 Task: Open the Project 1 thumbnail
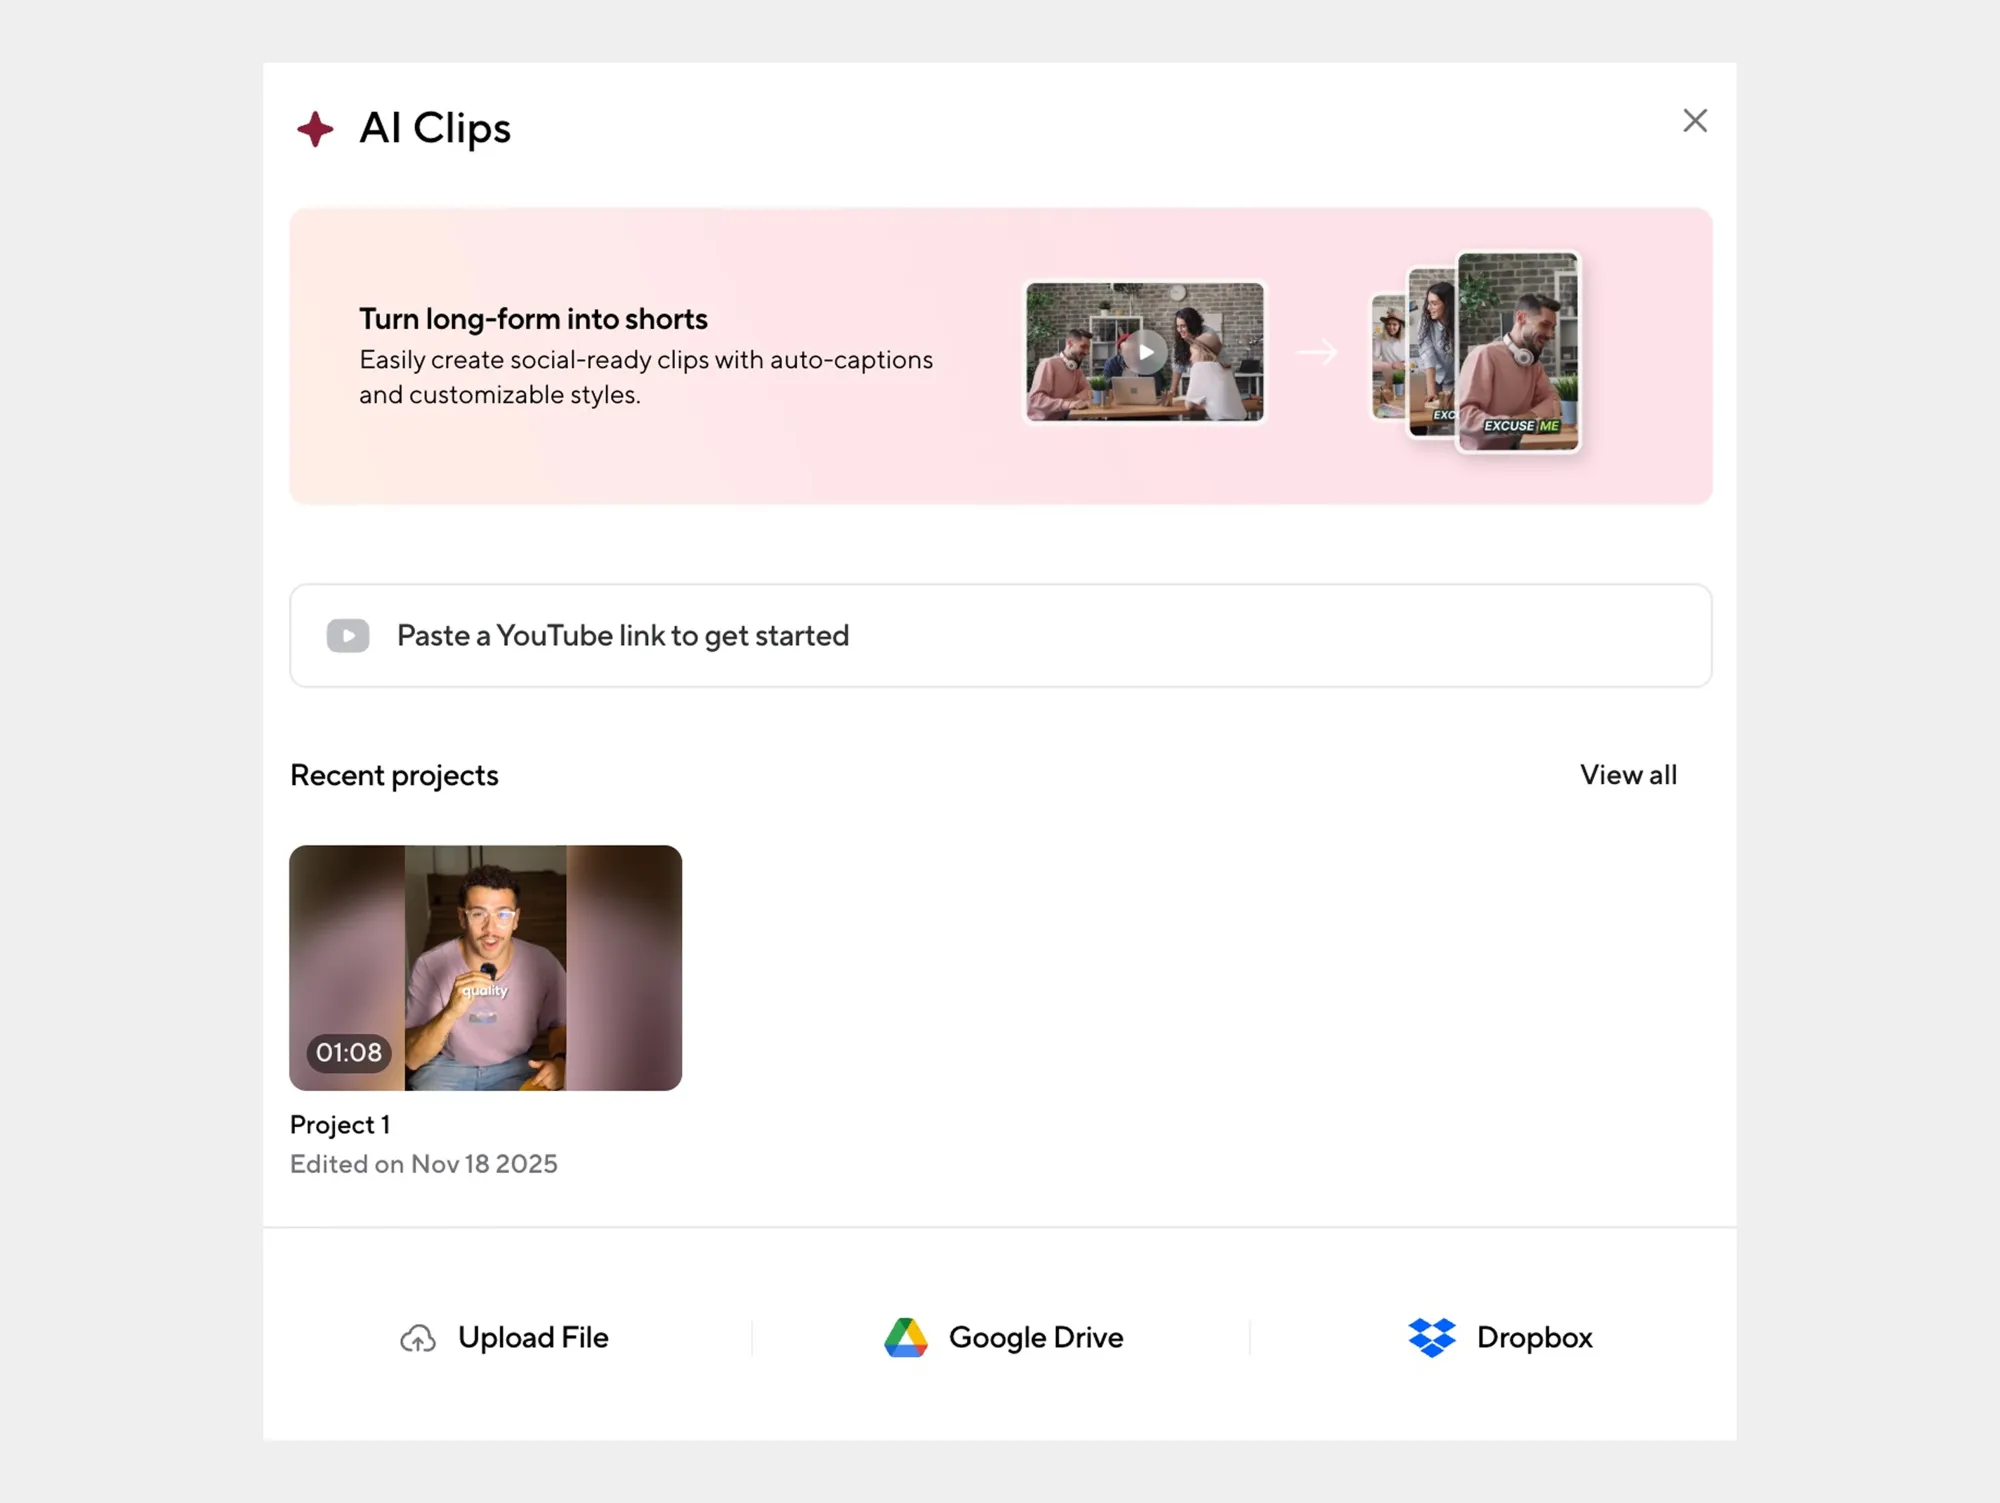[x=485, y=967]
